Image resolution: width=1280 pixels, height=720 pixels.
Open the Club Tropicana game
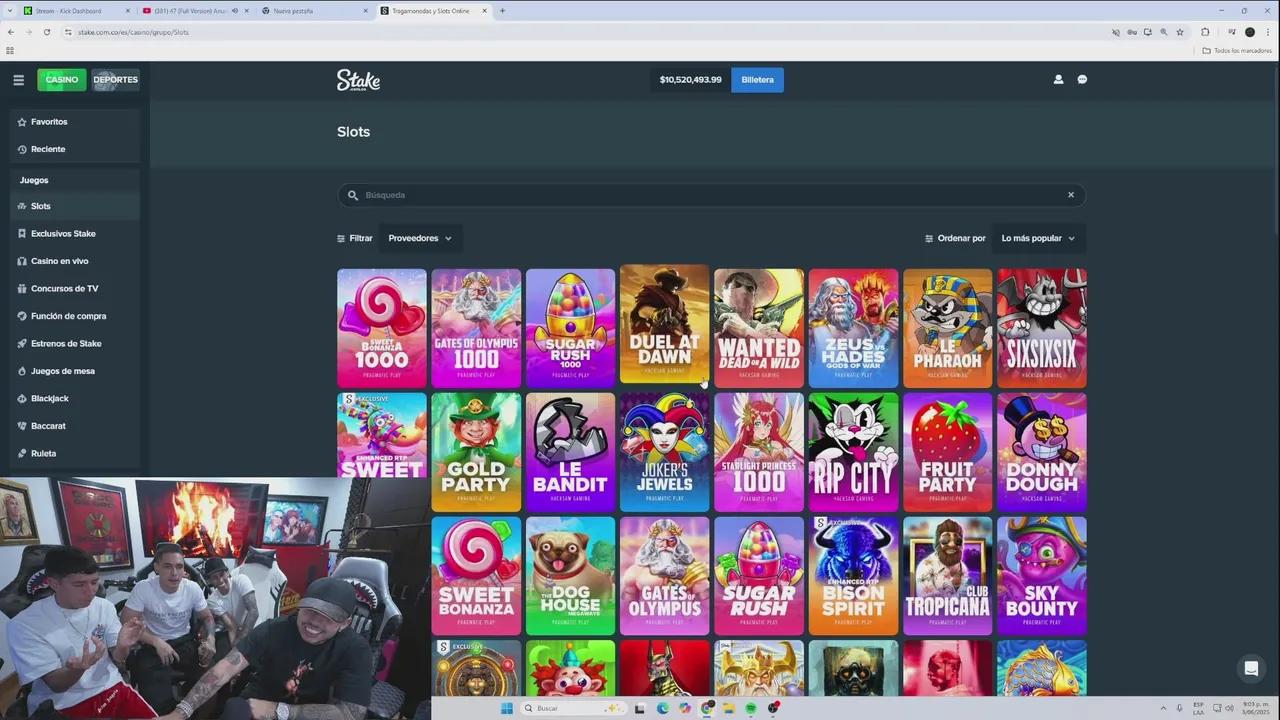(x=947, y=576)
